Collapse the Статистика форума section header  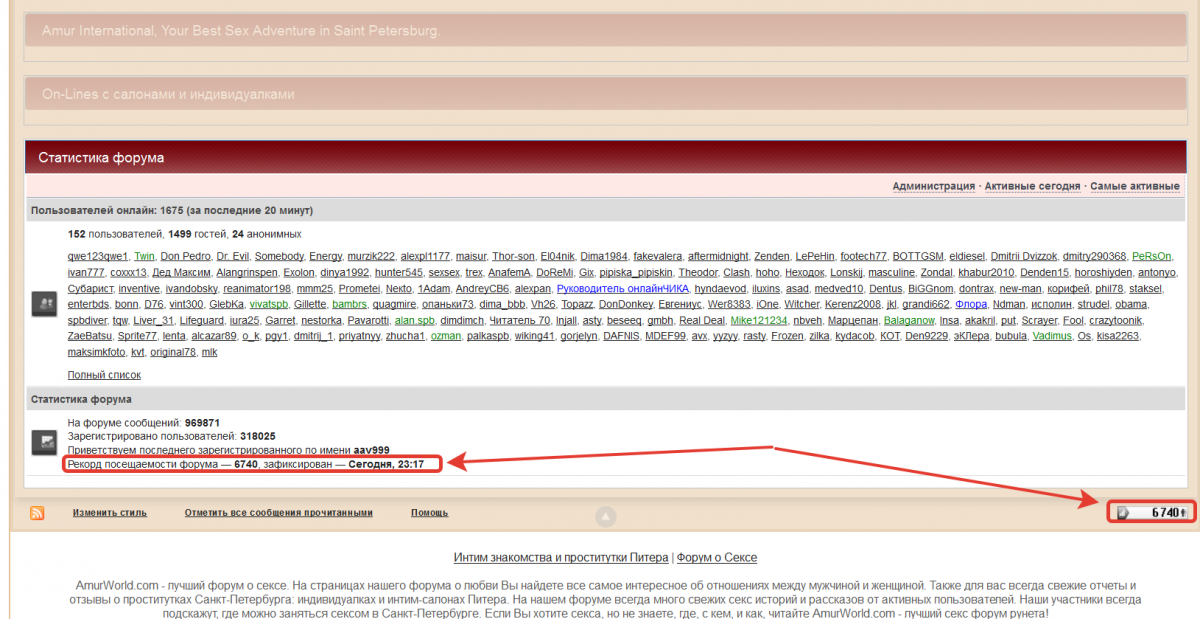pos(604,158)
